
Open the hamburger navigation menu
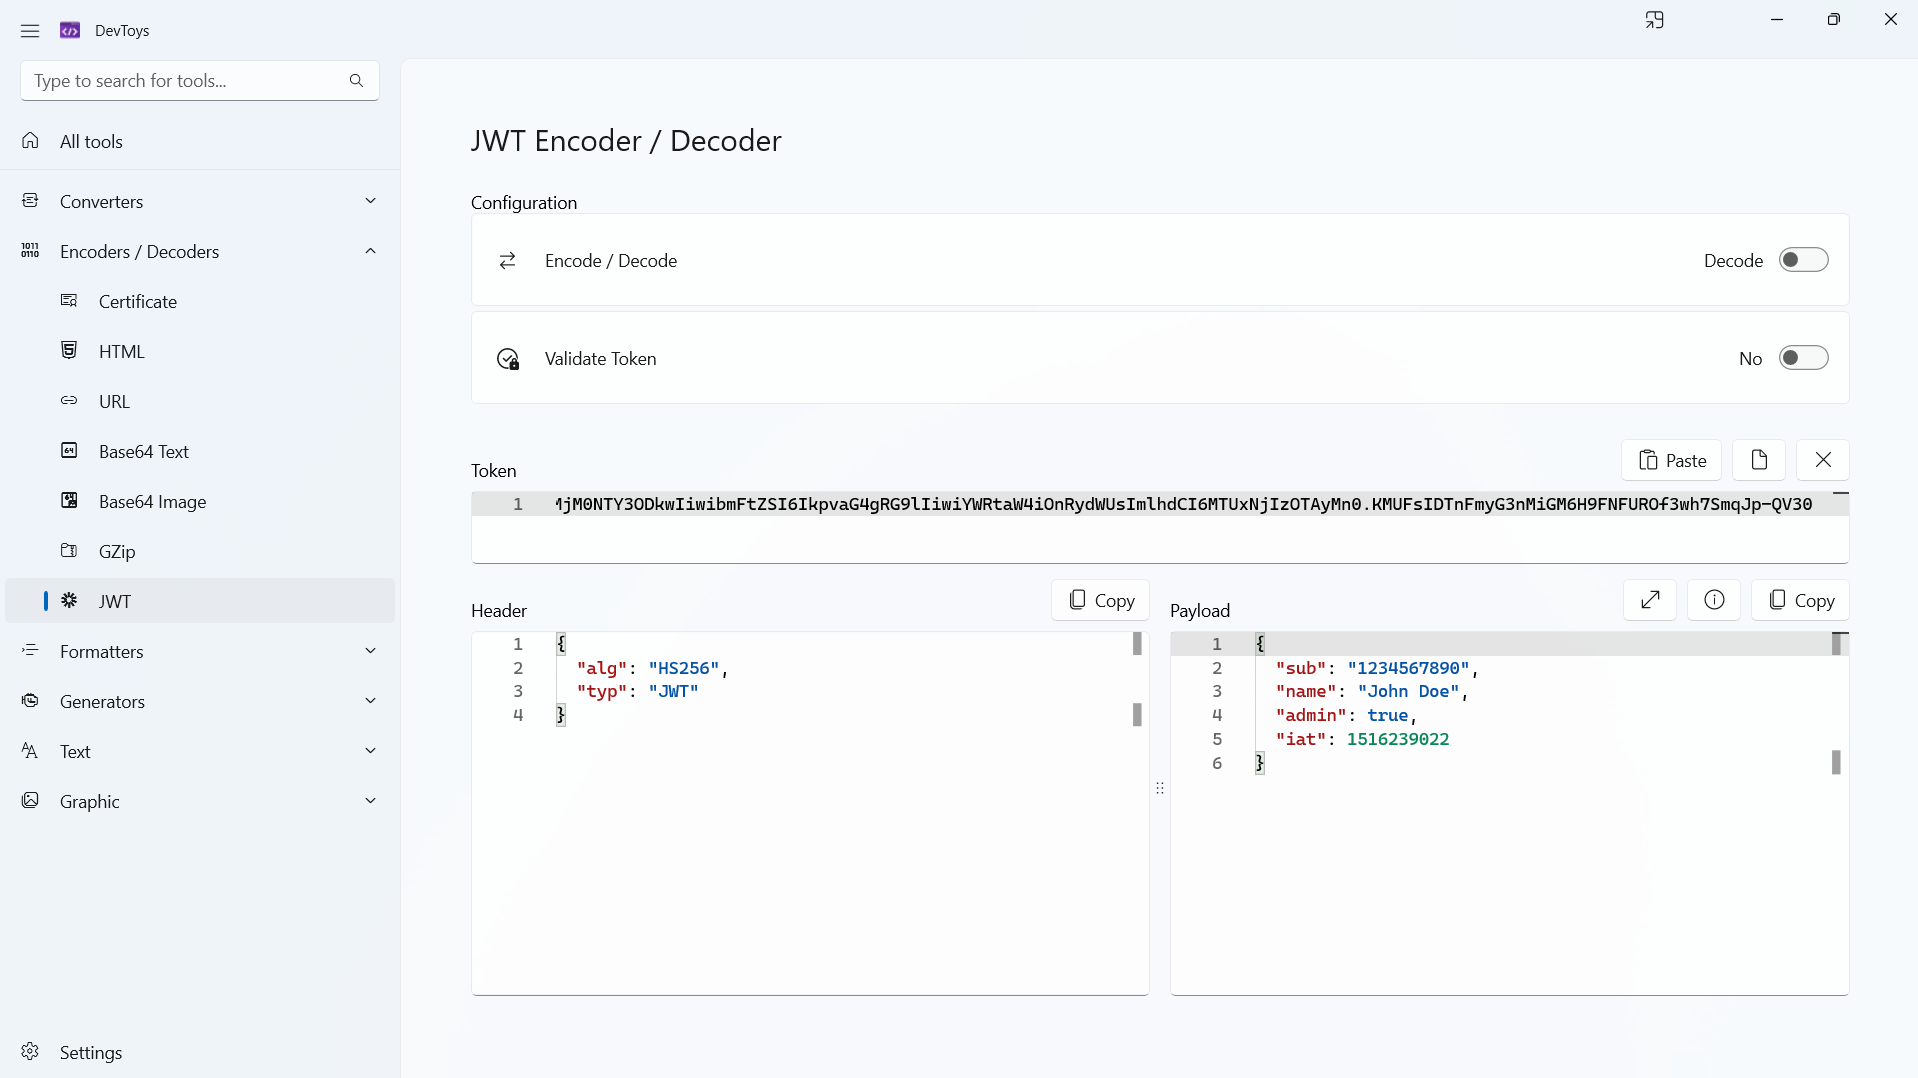[x=30, y=31]
